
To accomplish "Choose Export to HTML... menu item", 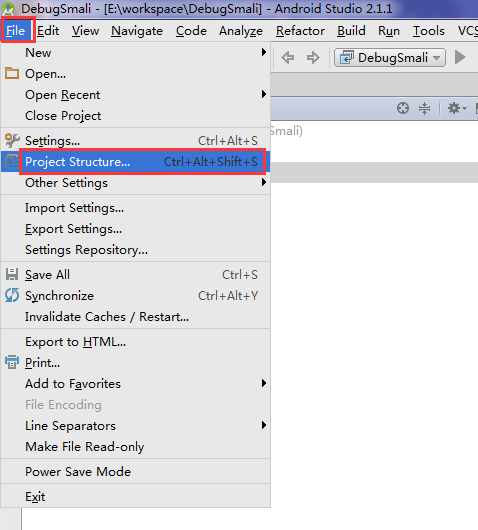I will pyautogui.click(x=135, y=341).
